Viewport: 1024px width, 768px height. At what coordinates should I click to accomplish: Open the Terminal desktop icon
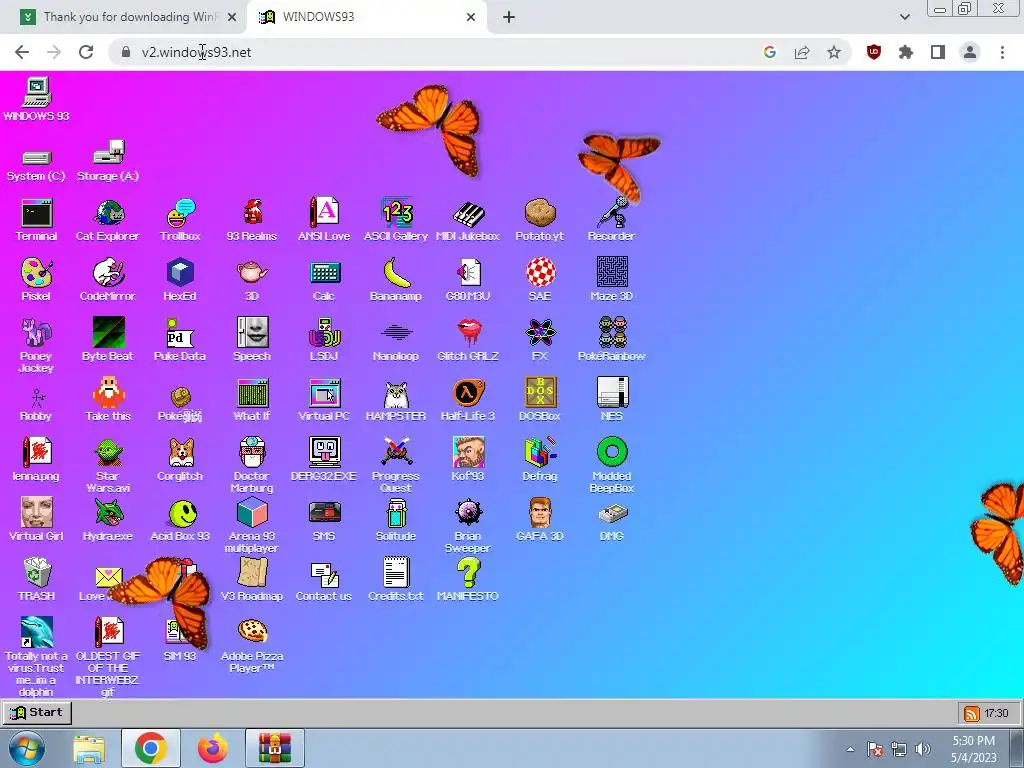(x=37, y=220)
